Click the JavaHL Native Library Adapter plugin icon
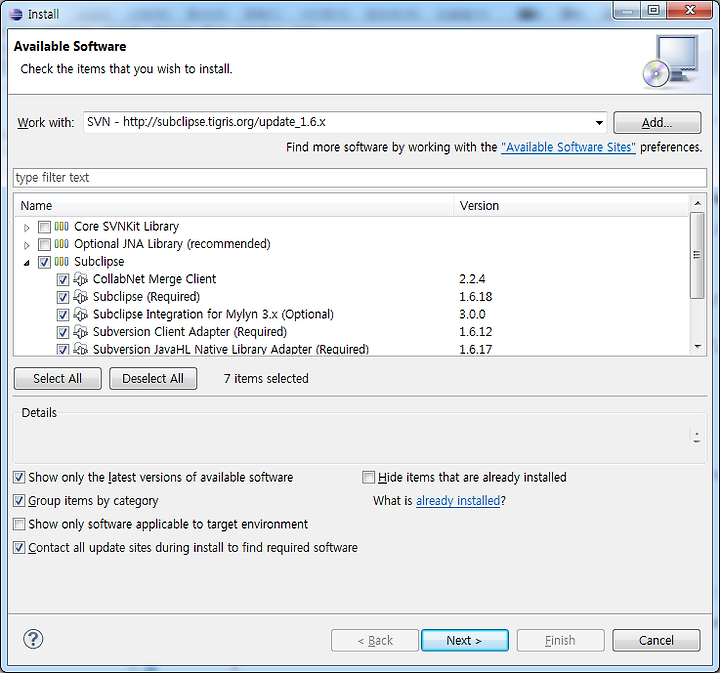Image resolution: width=720 pixels, height=673 pixels. pos(80,349)
